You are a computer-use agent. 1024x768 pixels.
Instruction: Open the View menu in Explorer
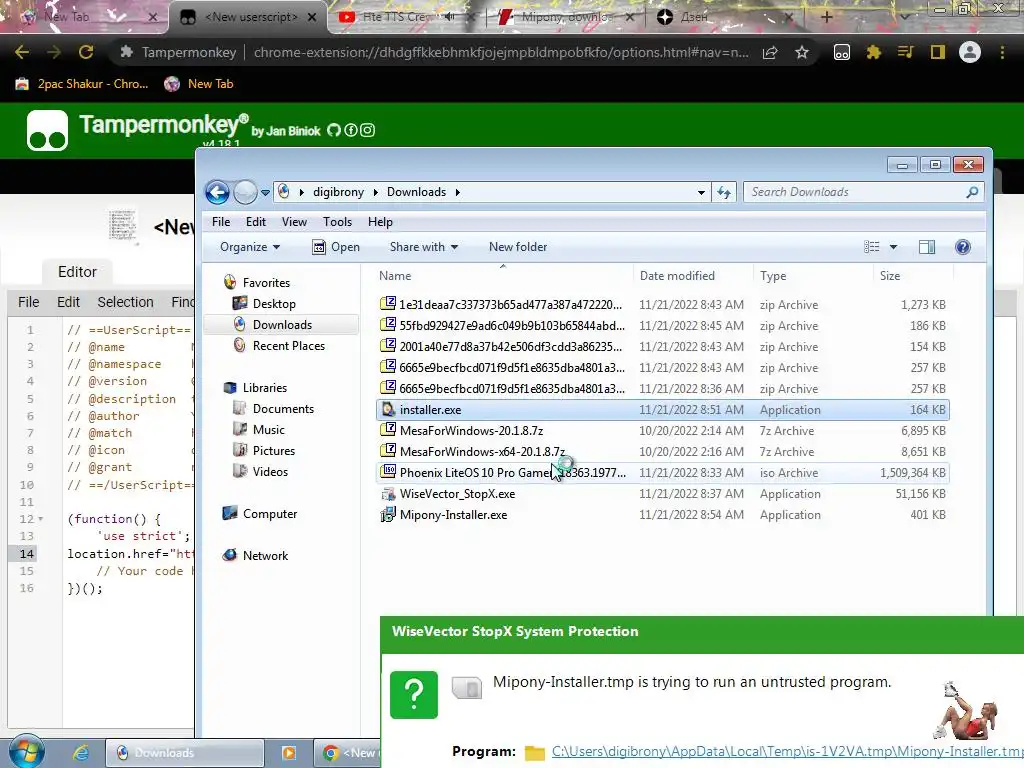click(294, 222)
